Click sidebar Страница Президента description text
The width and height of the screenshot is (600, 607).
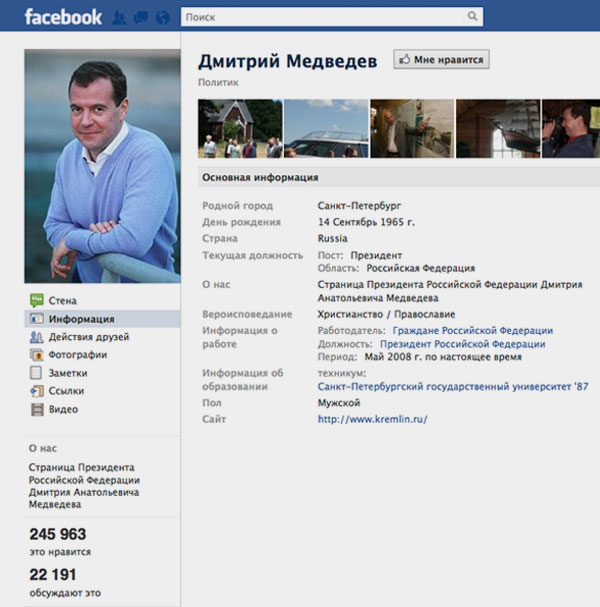click(x=84, y=486)
